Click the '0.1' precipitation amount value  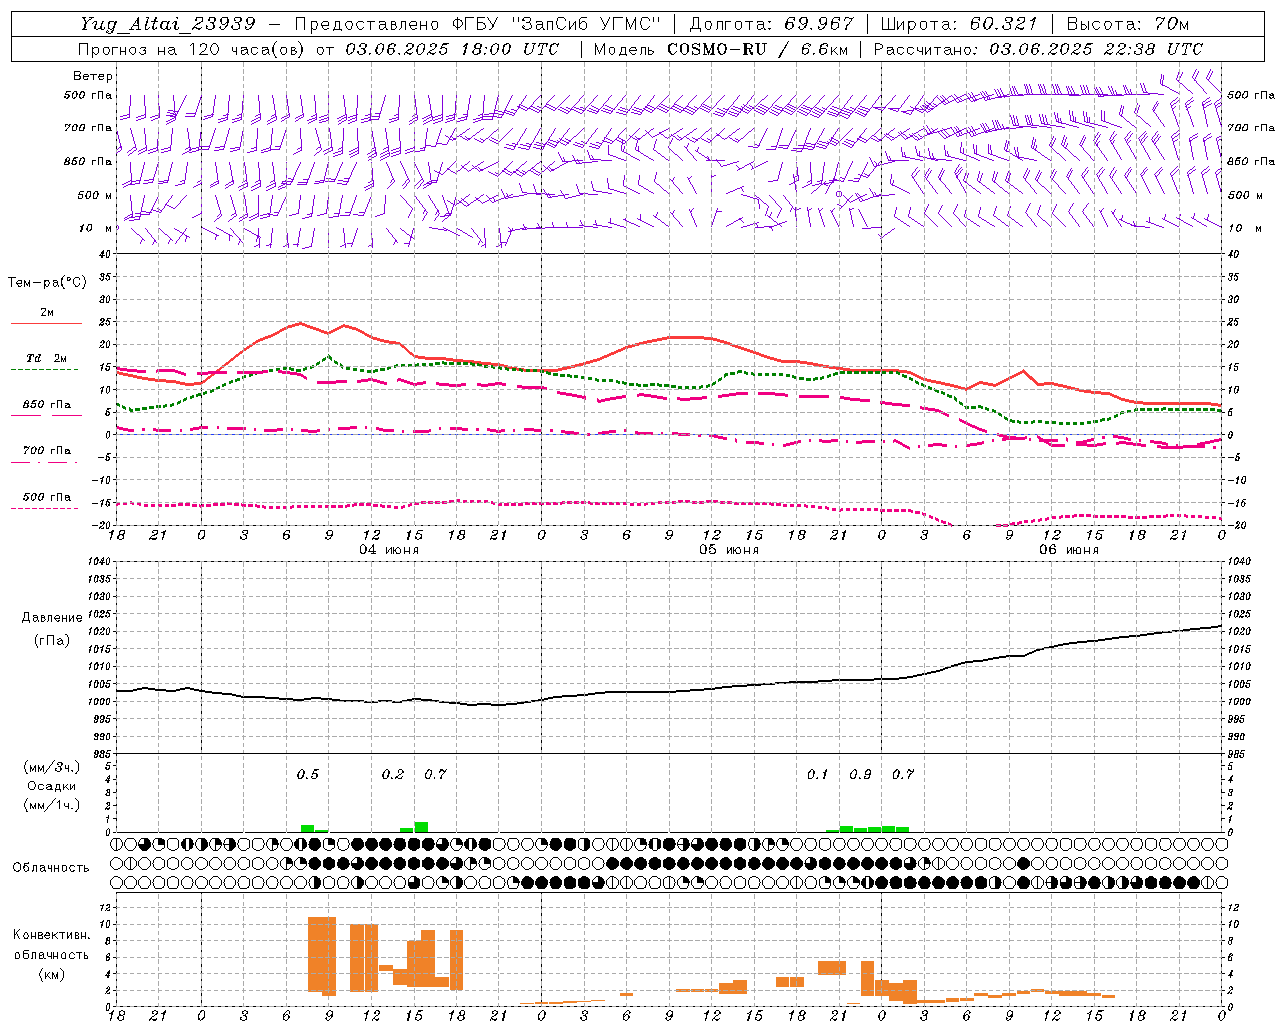pos(818,774)
